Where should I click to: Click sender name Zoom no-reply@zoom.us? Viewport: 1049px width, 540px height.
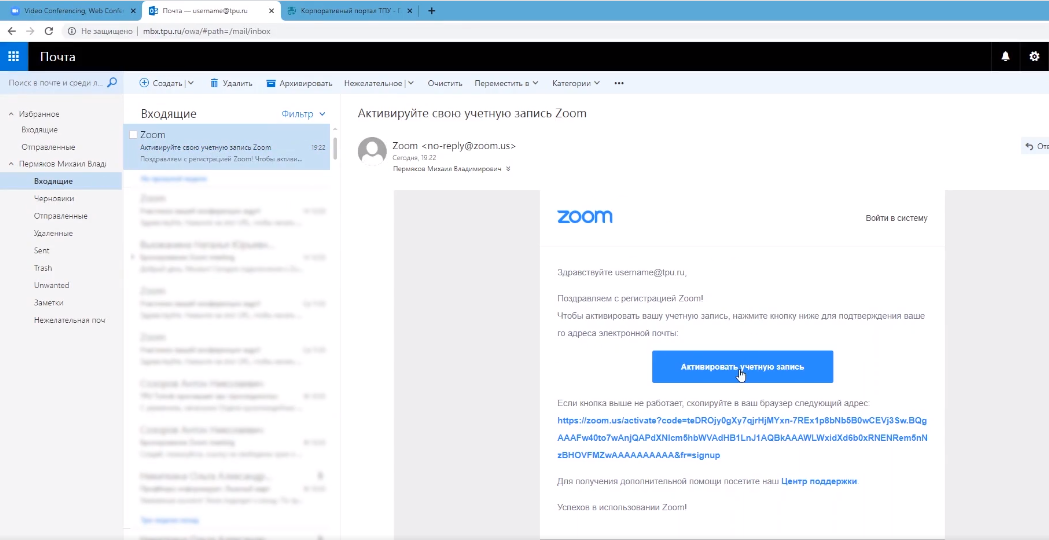coord(454,145)
